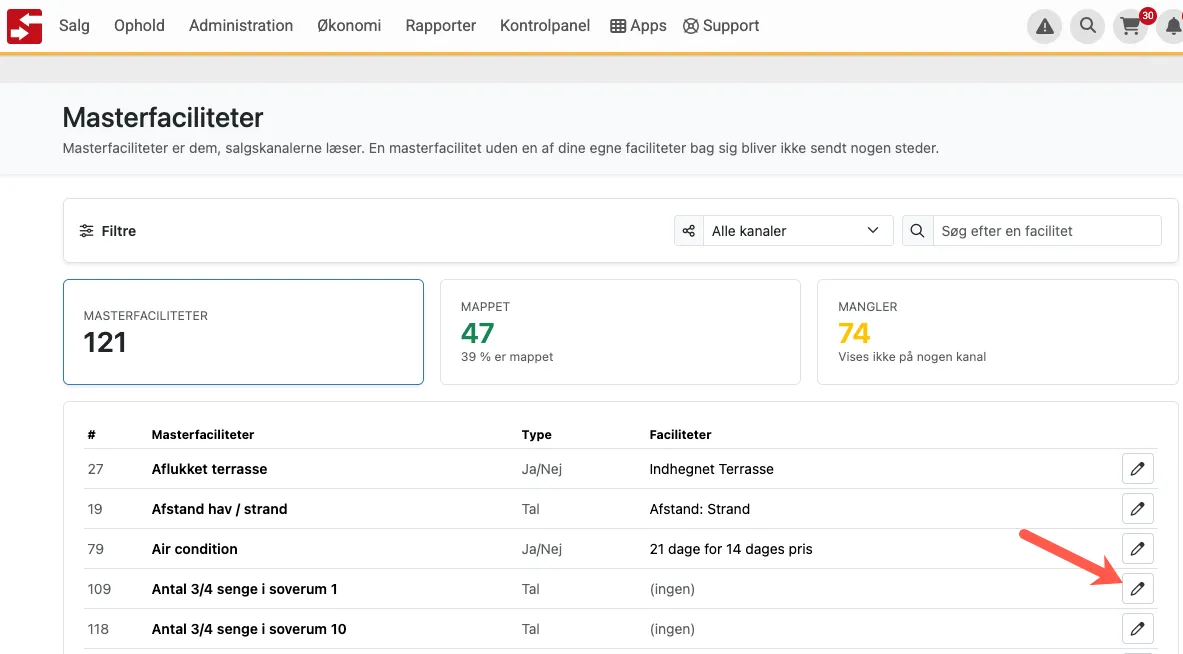Edit Antal 3/4 senge i soverum 10

pyautogui.click(x=1137, y=629)
